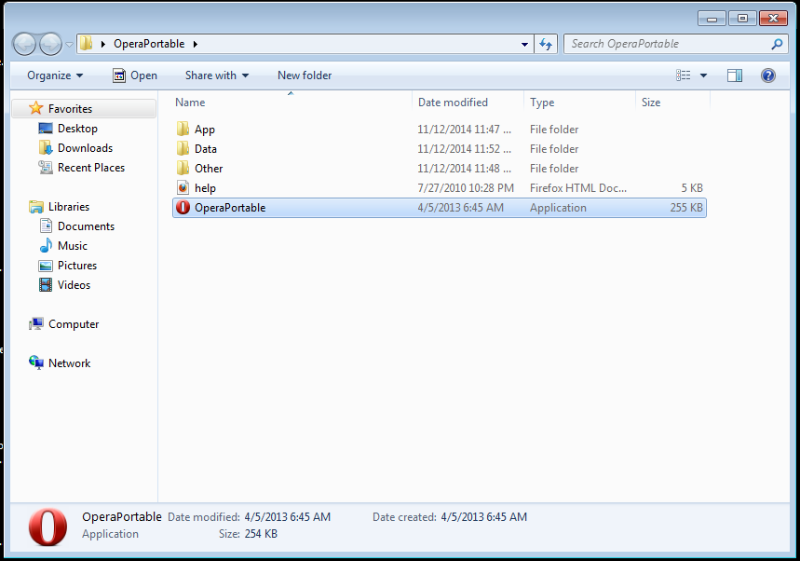The height and width of the screenshot is (561, 800).
Task: Click the 7/27/2010 10:28 PM date cell
Action: [x=465, y=188]
